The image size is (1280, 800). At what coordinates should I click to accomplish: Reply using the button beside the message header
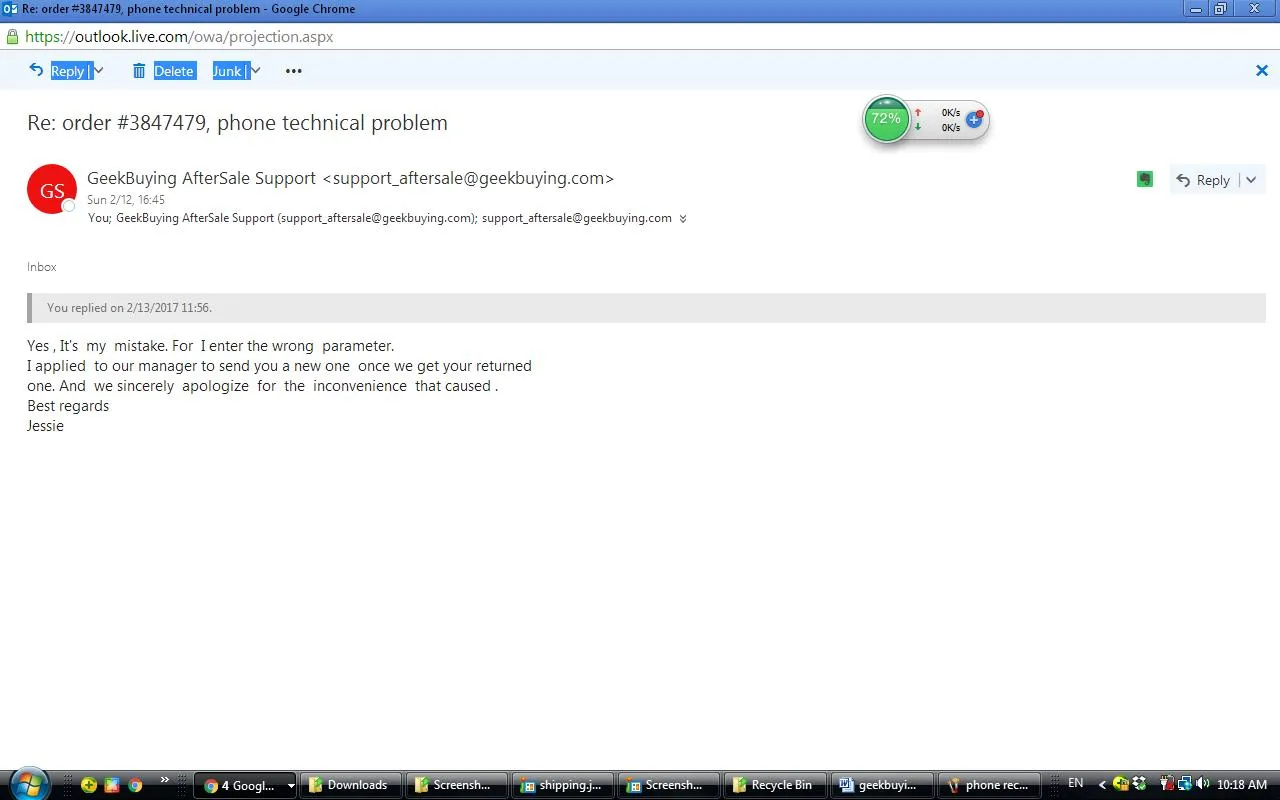[x=1203, y=180]
